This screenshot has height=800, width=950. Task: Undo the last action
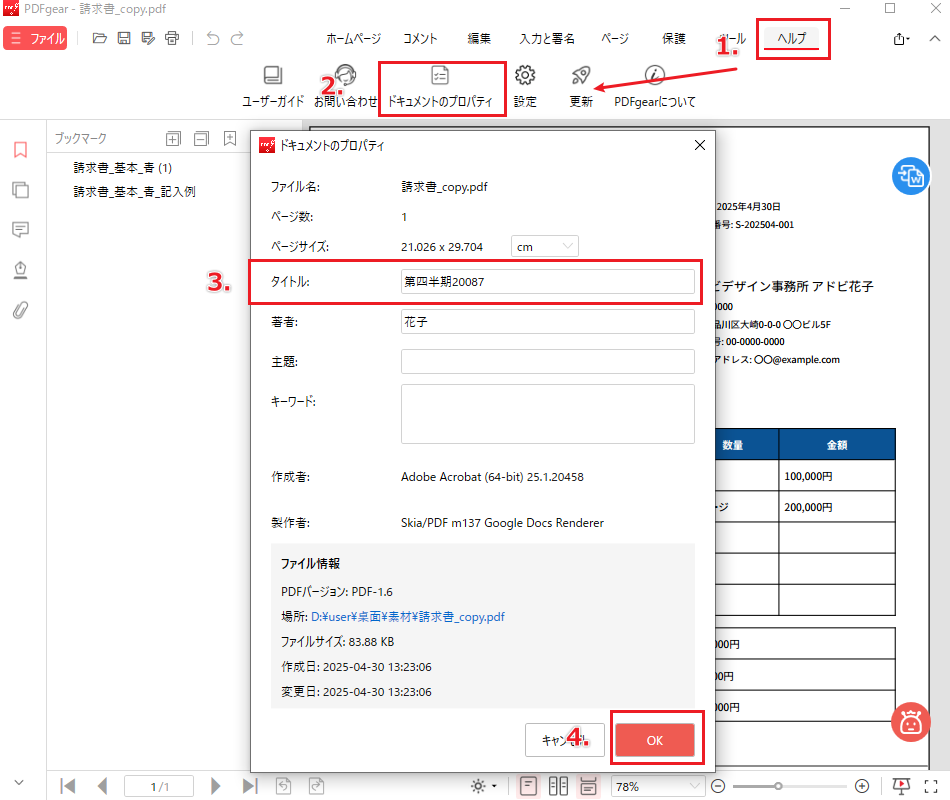point(212,38)
